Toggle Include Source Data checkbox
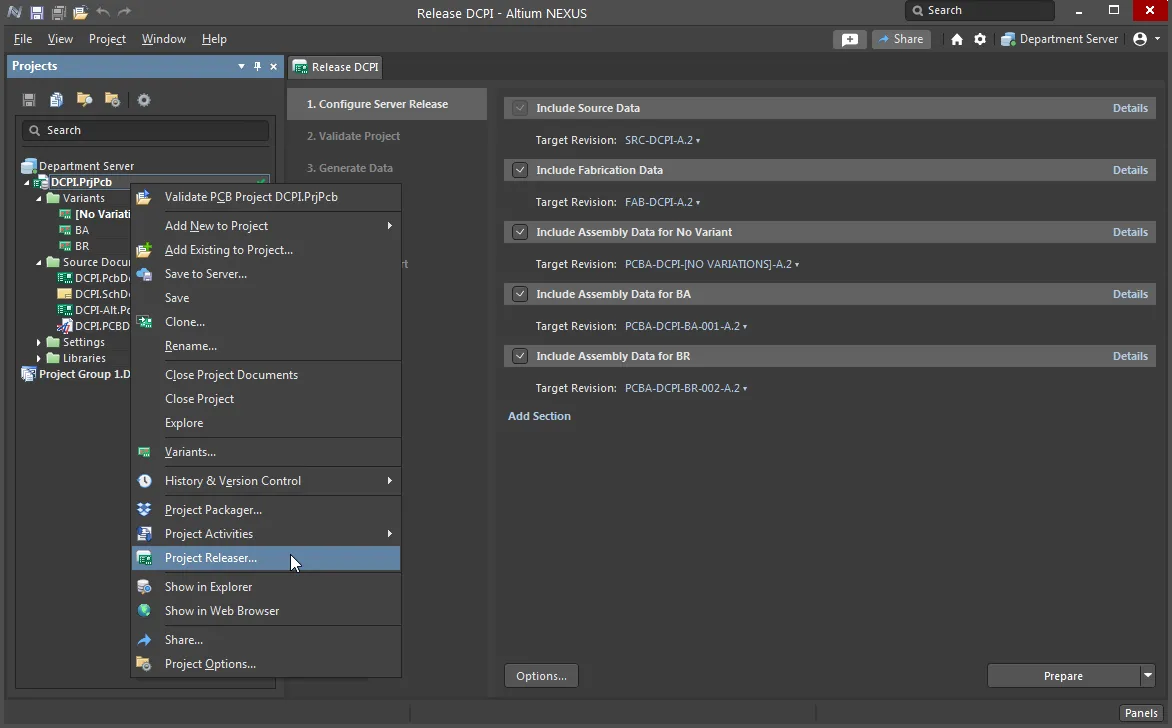 (519, 108)
